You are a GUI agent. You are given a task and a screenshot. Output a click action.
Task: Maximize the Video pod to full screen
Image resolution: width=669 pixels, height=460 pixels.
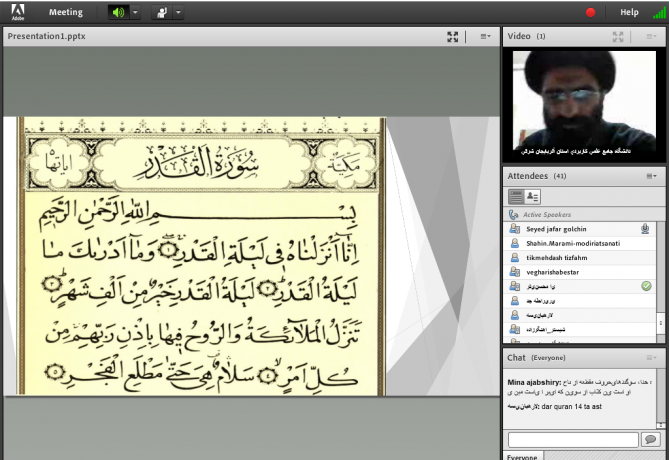pos(618,36)
